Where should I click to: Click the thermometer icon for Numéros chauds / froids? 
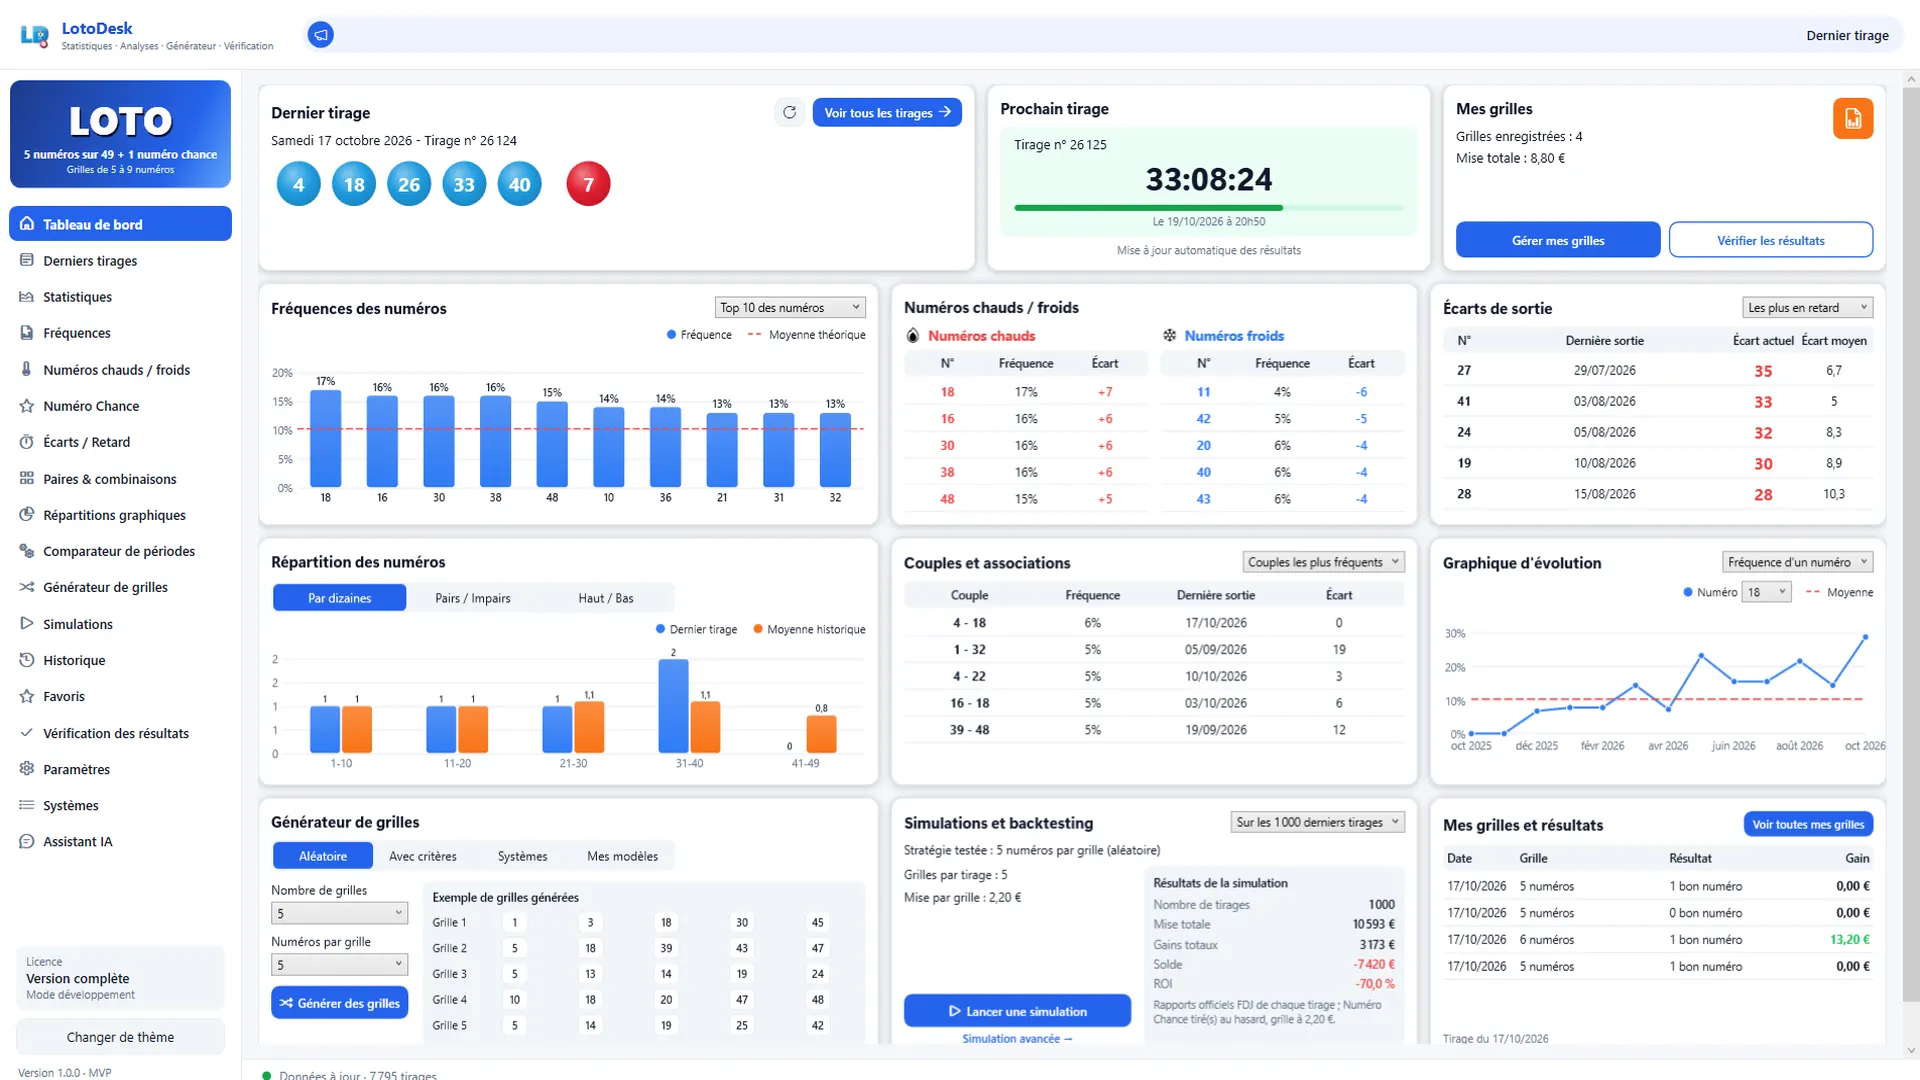(x=27, y=369)
